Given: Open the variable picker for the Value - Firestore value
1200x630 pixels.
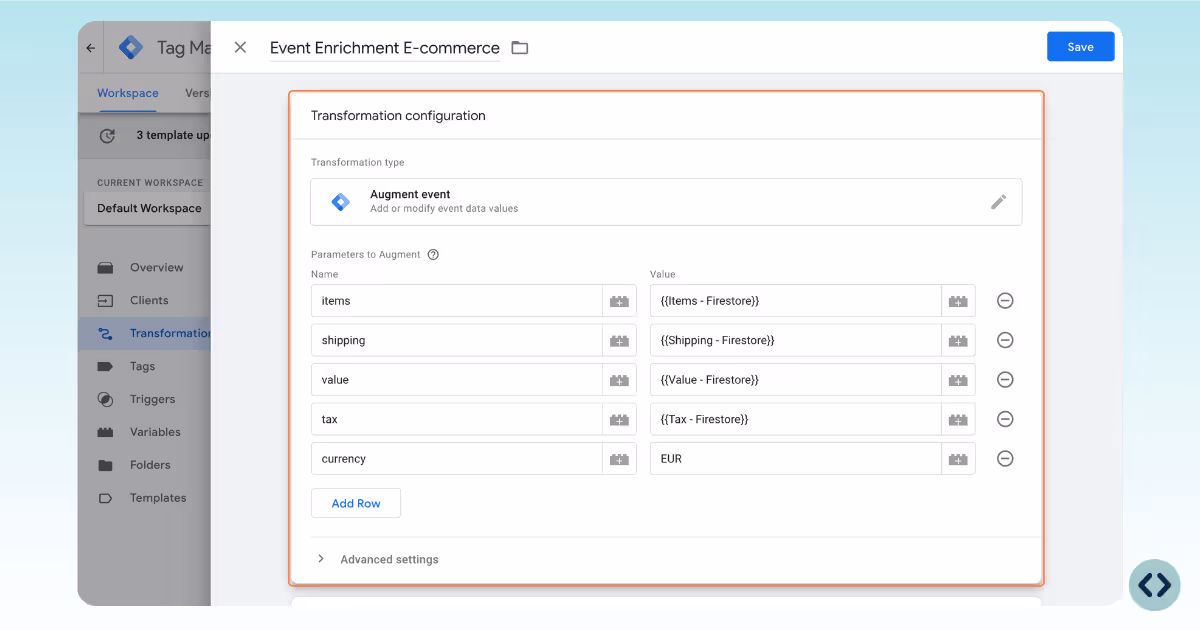Looking at the screenshot, I should (958, 380).
